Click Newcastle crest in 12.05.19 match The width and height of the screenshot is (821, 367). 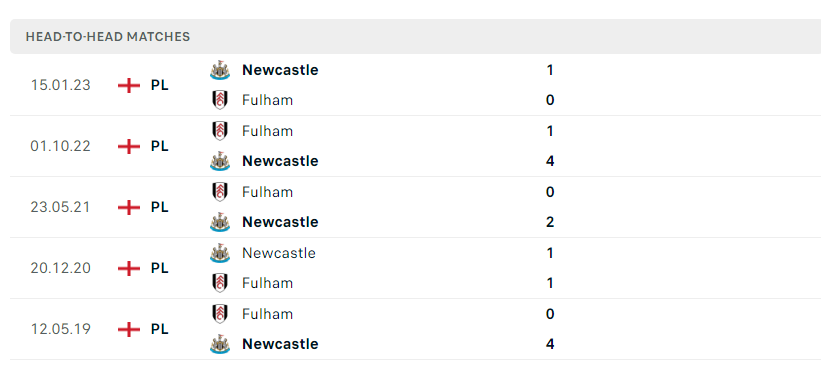click(220, 344)
